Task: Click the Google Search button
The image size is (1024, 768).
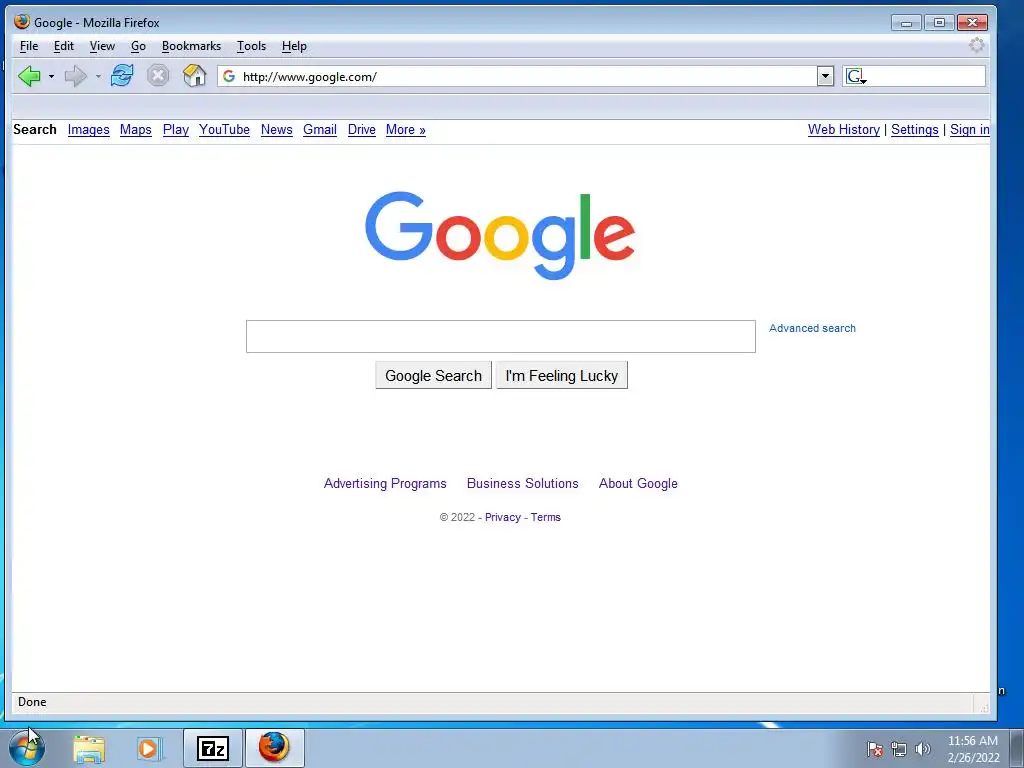Action: 434,376
